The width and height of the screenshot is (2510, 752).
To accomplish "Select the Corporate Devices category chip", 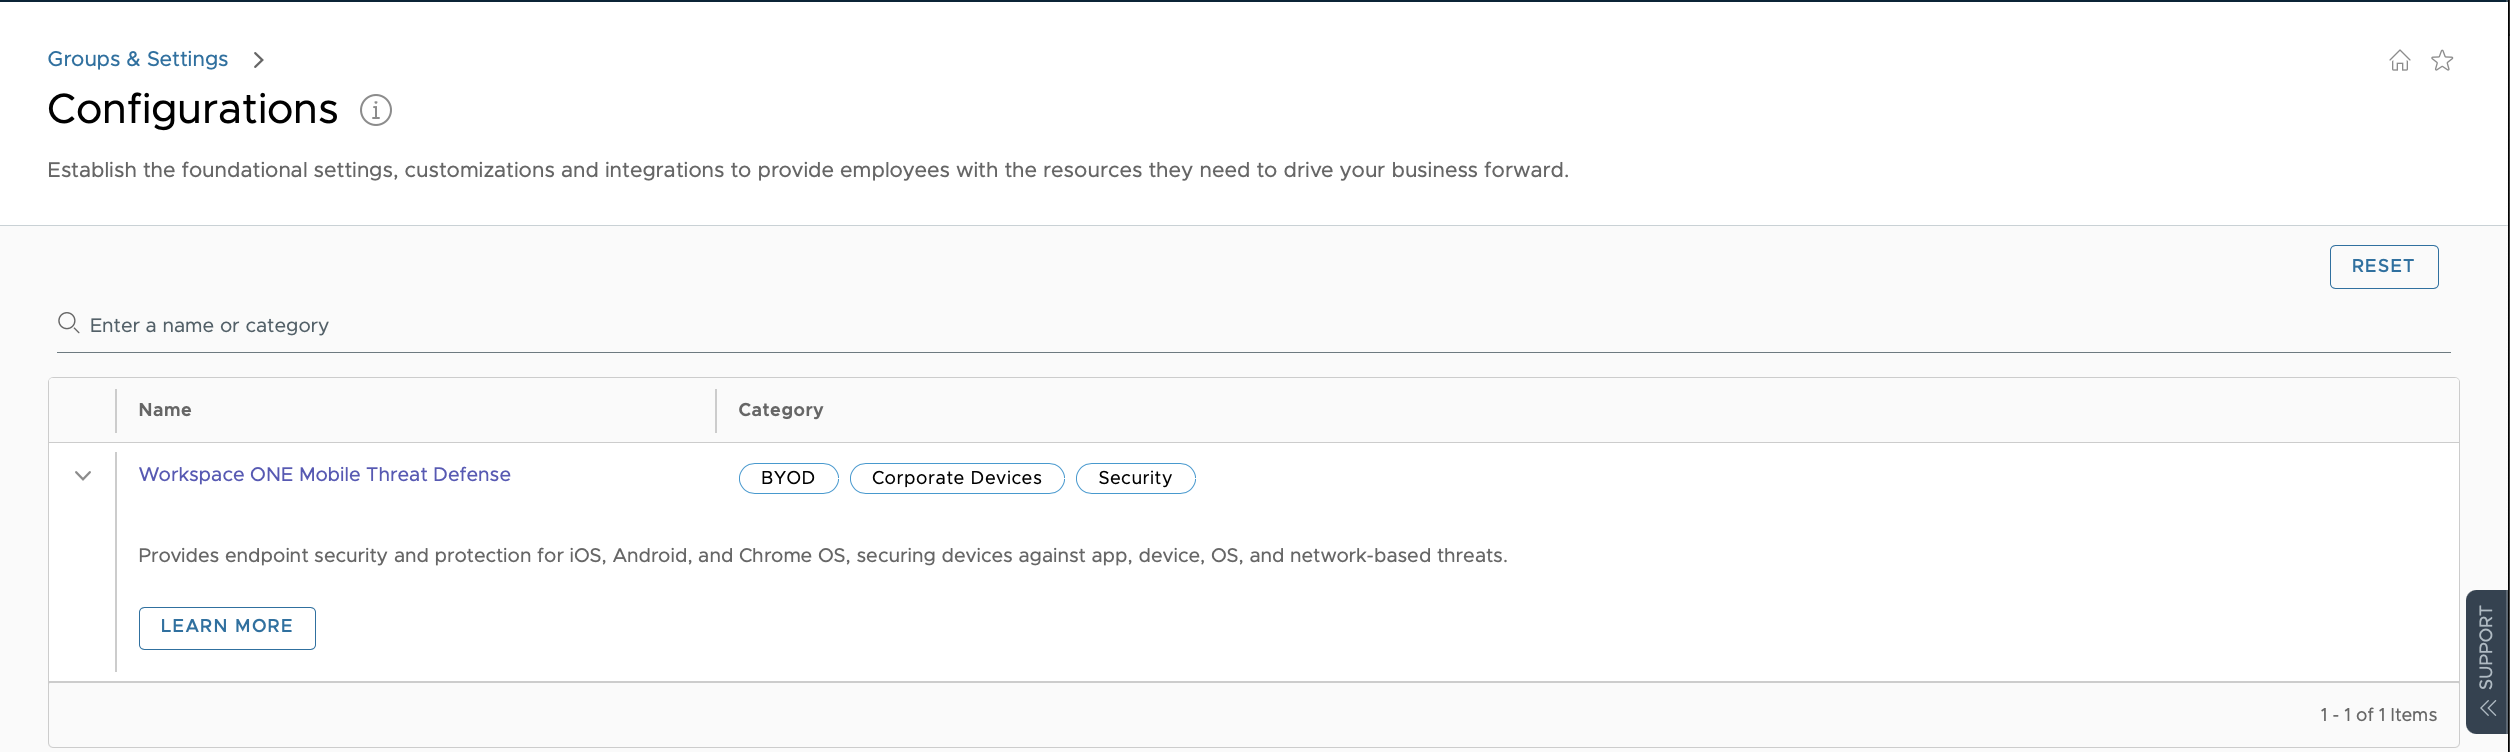I will coord(956,478).
